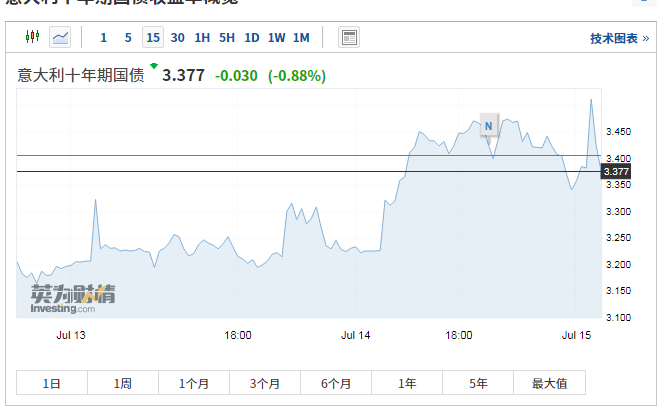Switch to the 3个月 range
The image size is (665, 412).
pos(265,383)
